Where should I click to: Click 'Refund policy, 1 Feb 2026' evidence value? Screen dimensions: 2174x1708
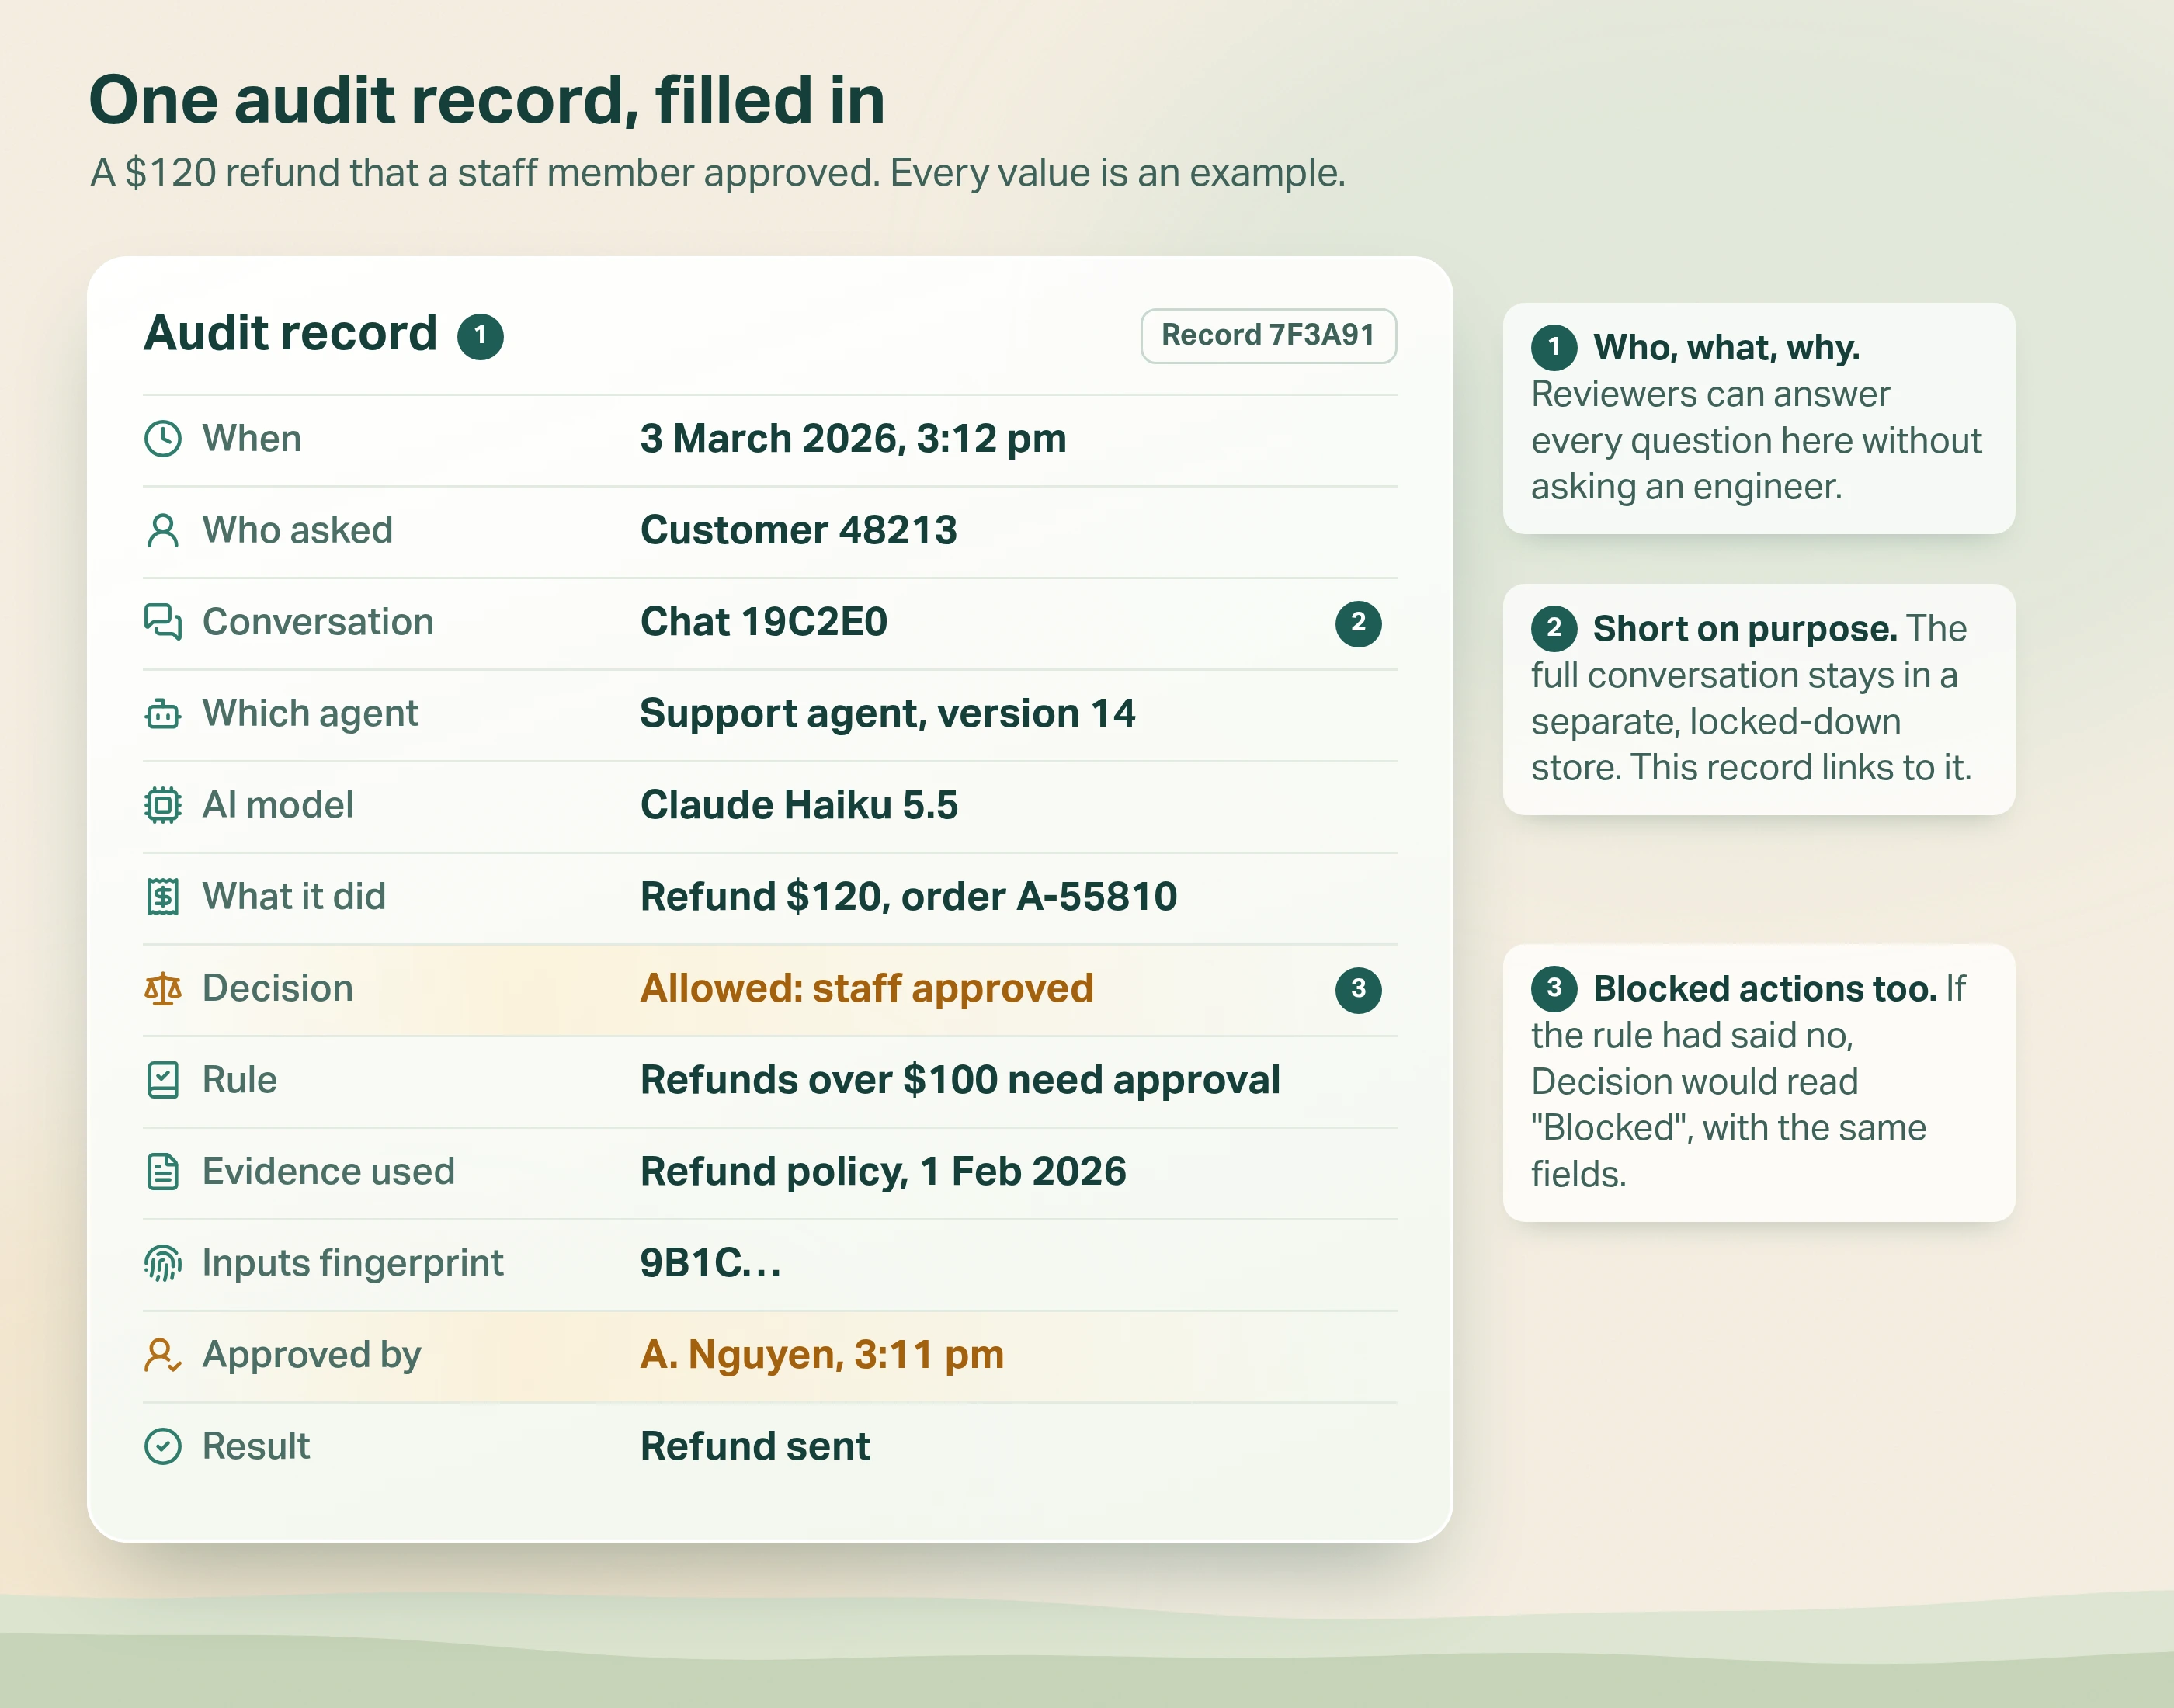tap(883, 1172)
